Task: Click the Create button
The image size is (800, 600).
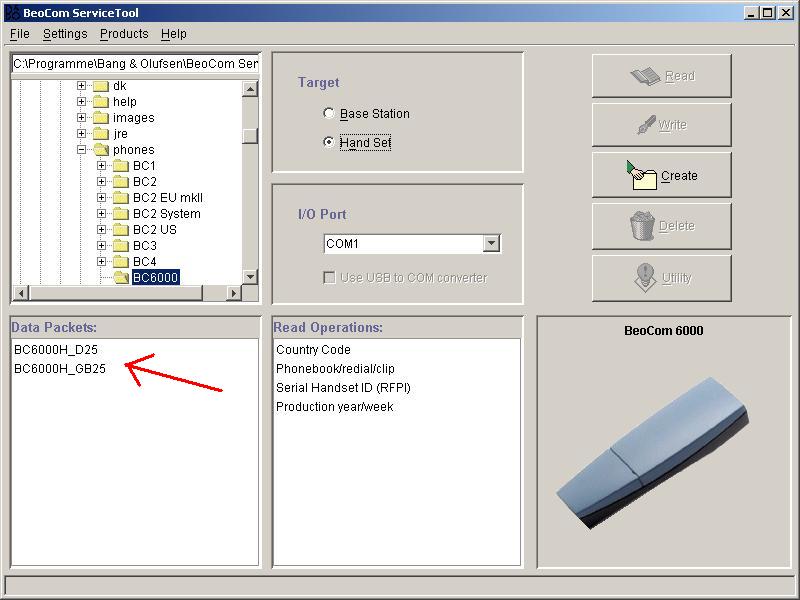Action: point(662,175)
